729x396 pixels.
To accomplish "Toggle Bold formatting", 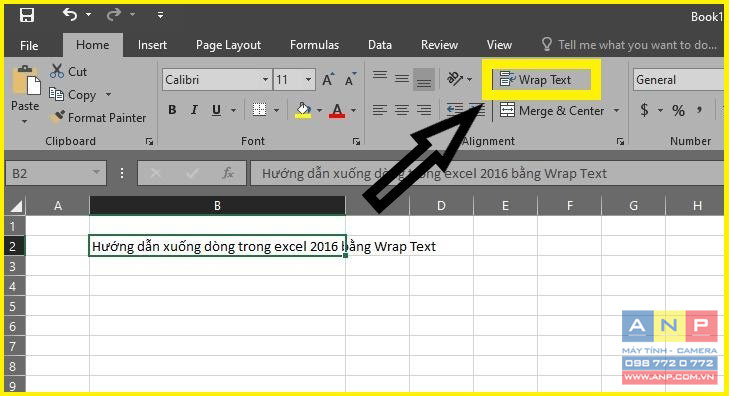I will 172,110.
